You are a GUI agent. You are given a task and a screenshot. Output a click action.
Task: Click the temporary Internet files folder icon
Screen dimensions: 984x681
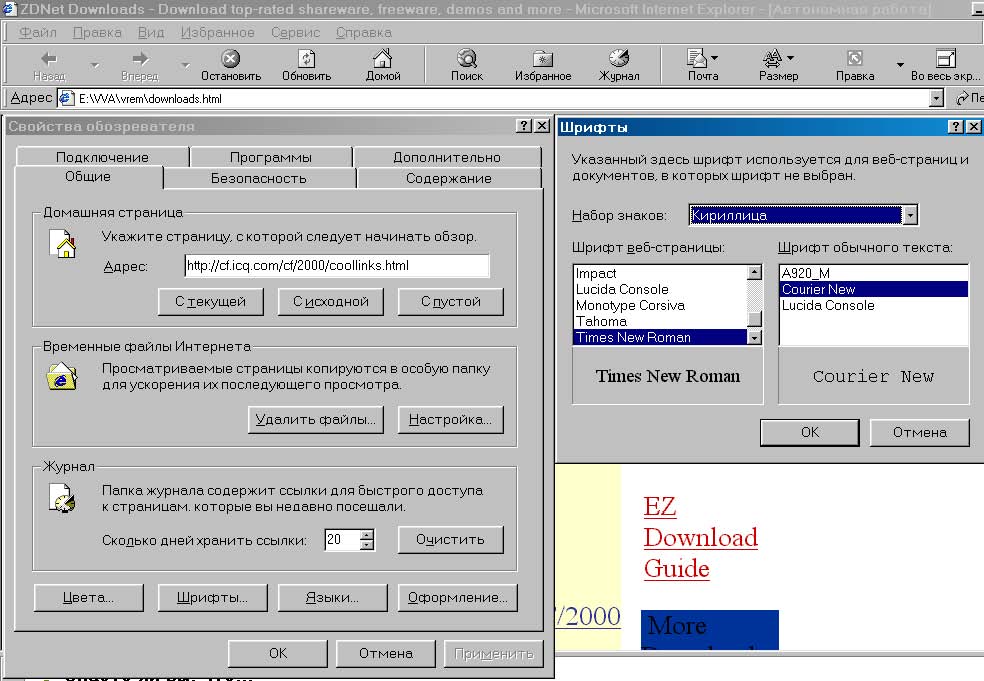(x=62, y=377)
